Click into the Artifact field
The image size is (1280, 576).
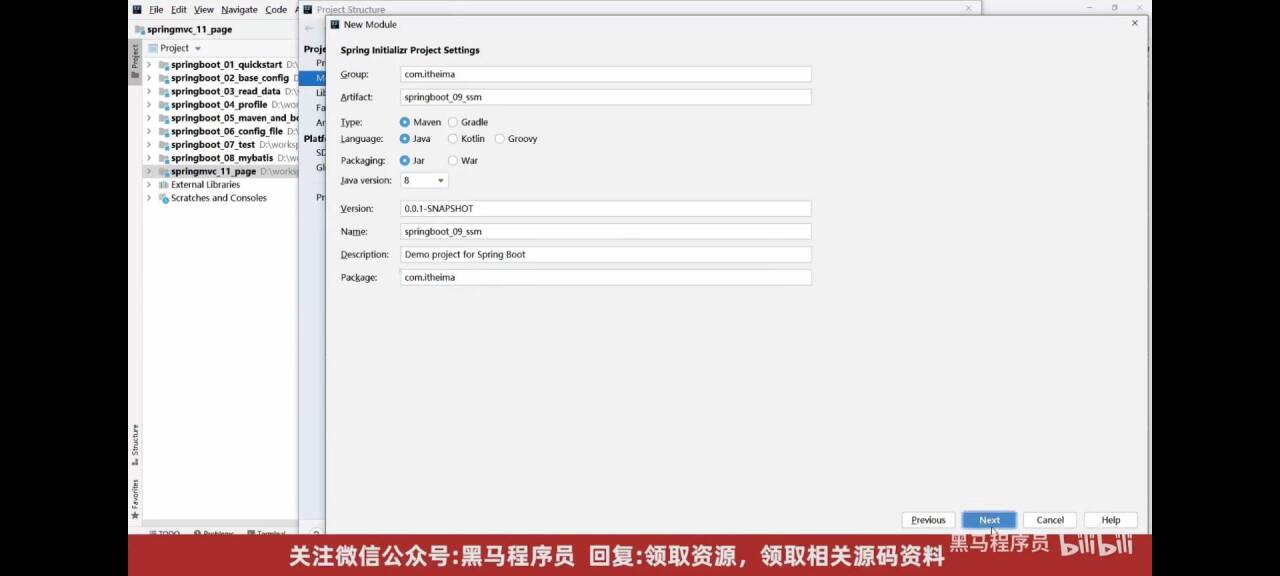click(x=606, y=97)
